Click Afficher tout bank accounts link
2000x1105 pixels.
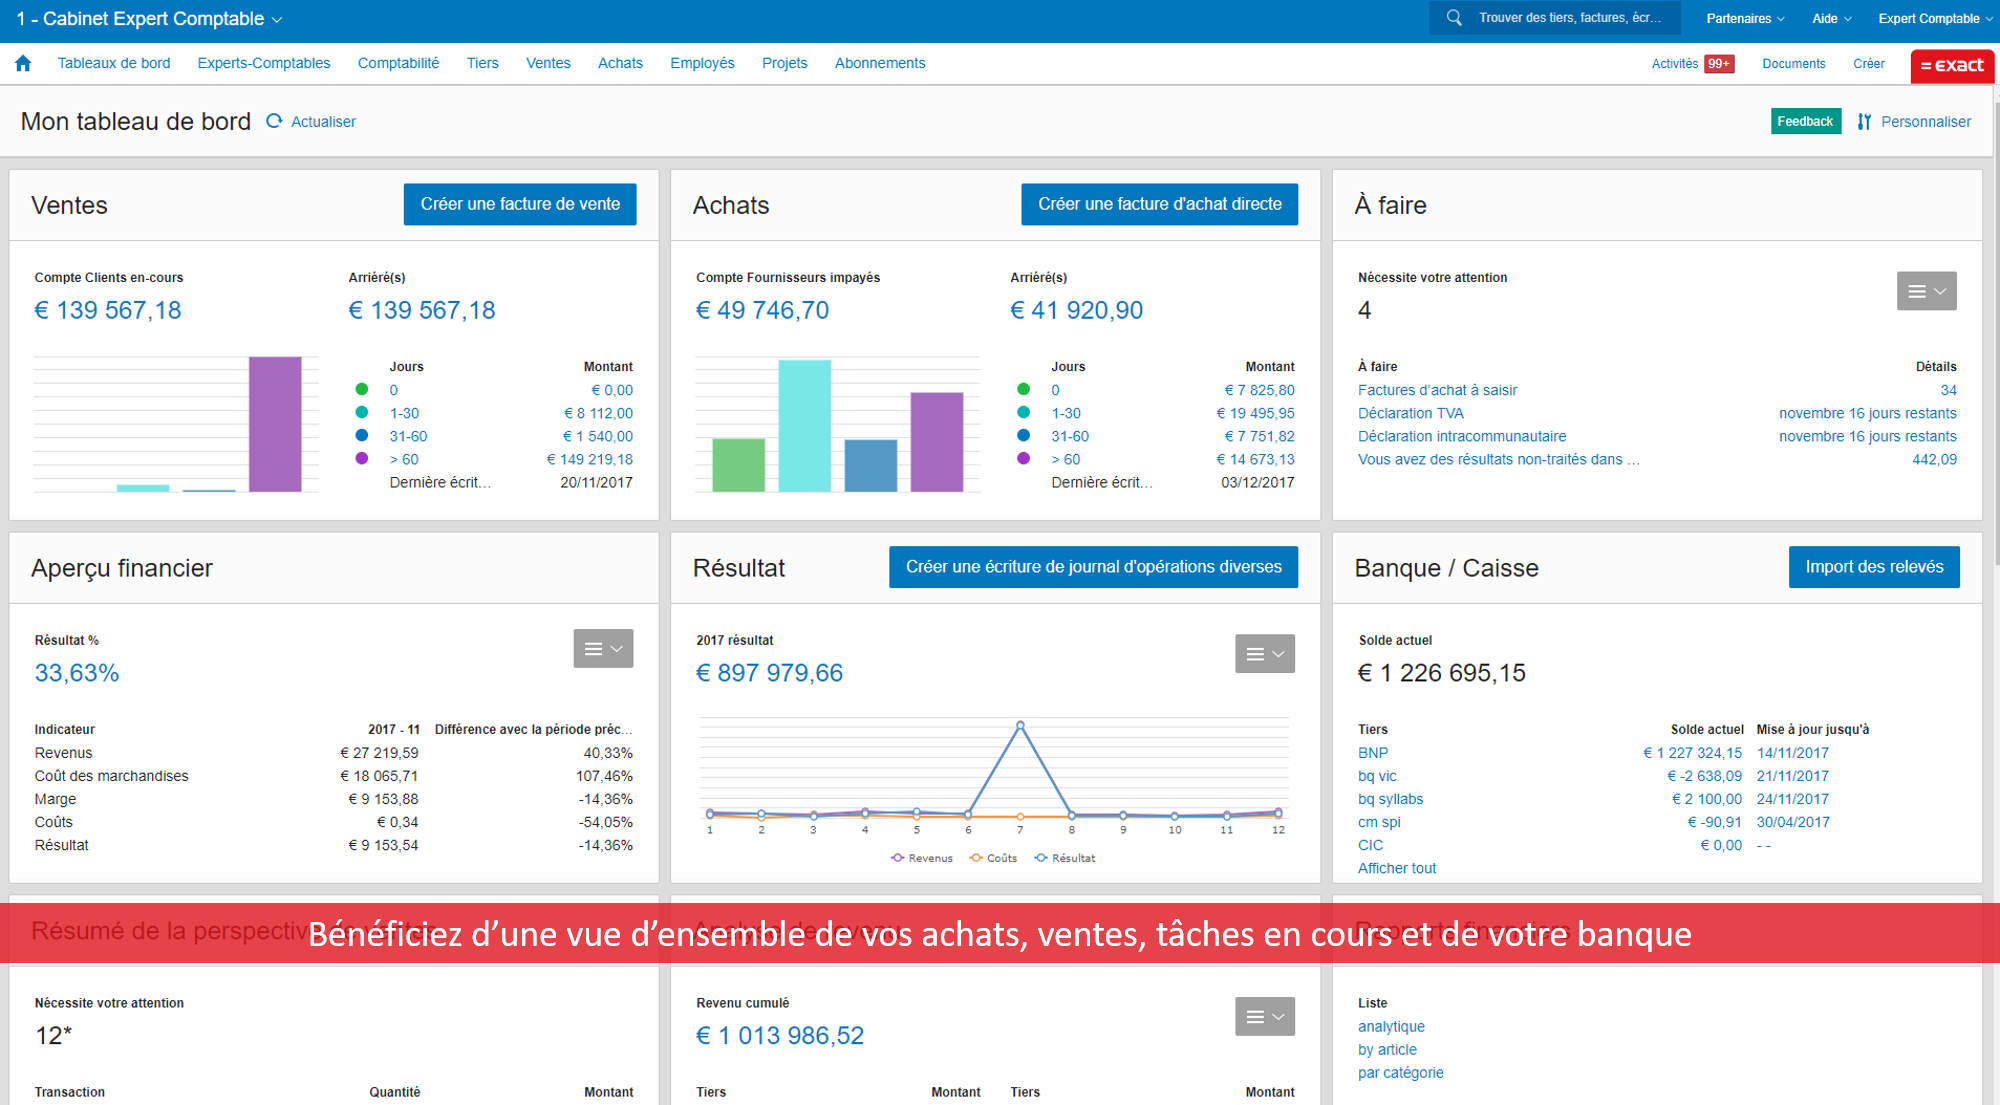[1395, 867]
